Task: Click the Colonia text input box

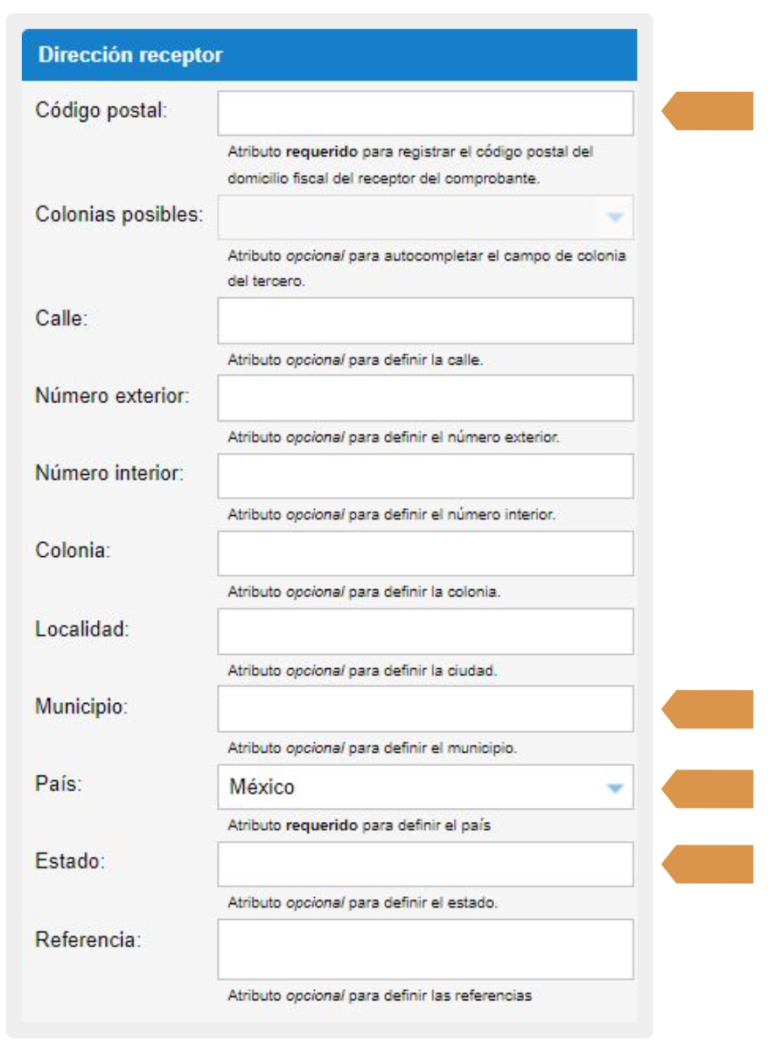Action: [x=425, y=553]
